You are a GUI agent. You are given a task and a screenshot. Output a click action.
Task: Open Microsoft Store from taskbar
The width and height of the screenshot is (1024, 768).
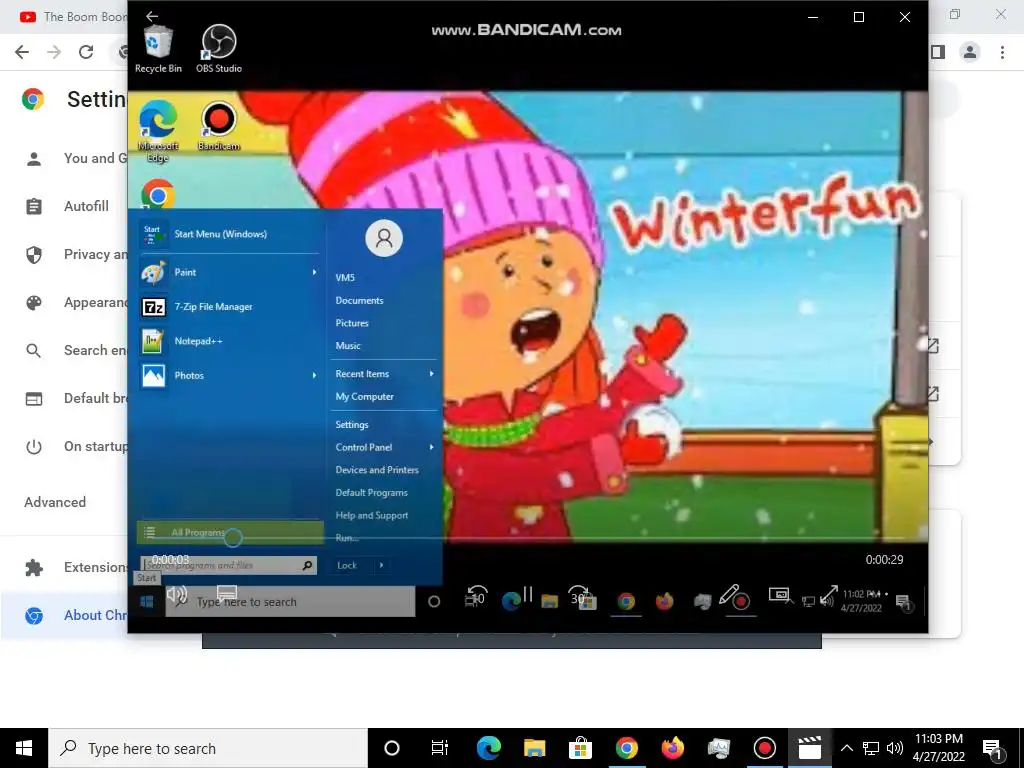pos(580,748)
